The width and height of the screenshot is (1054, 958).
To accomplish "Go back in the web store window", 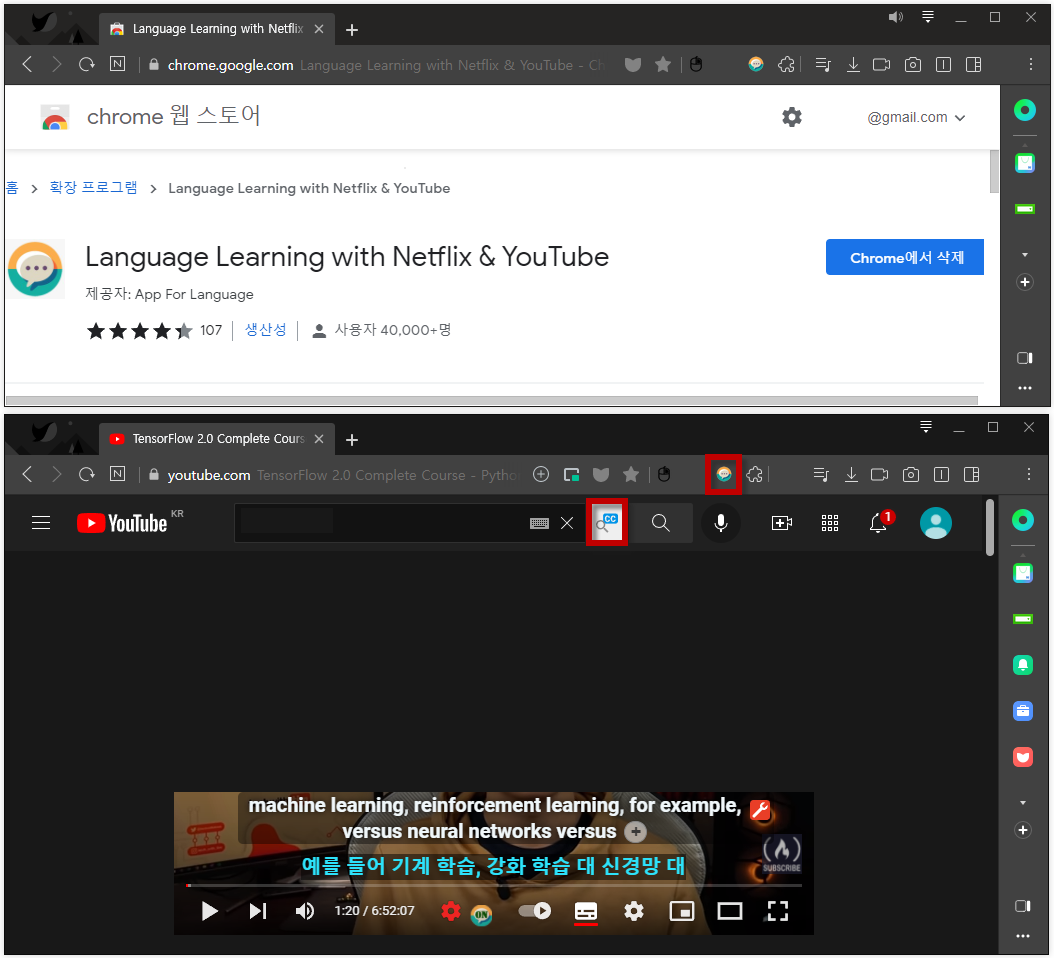I will [28, 65].
